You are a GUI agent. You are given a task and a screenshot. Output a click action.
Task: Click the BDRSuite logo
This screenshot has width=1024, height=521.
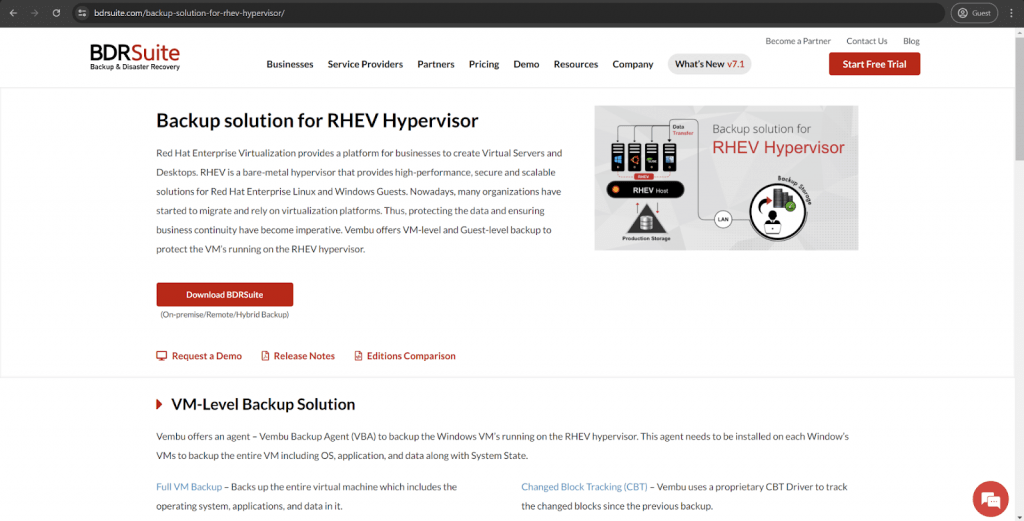(x=135, y=58)
